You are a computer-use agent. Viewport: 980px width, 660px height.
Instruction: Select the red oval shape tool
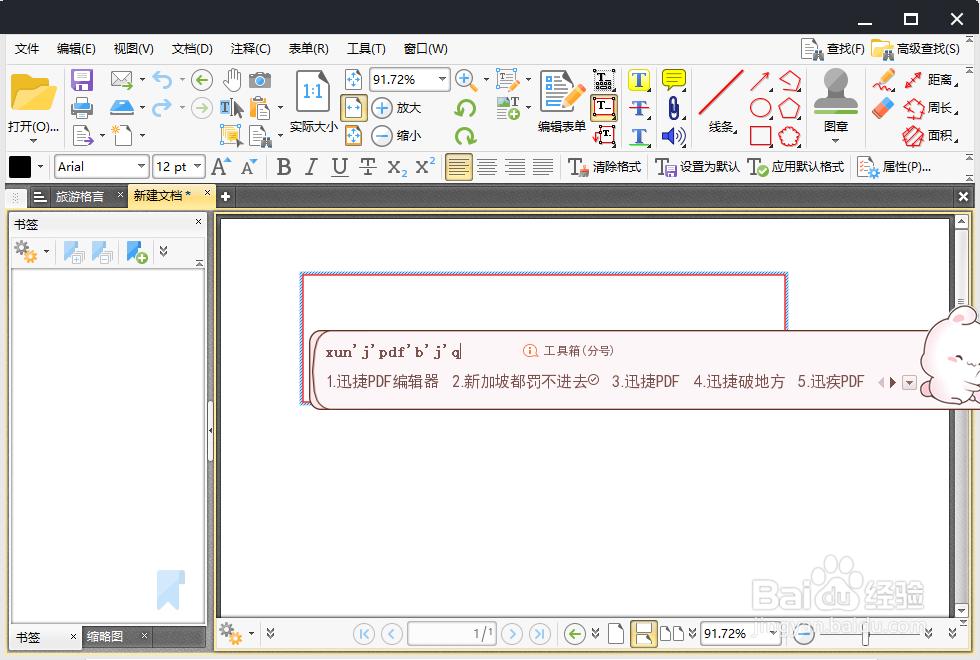760,108
